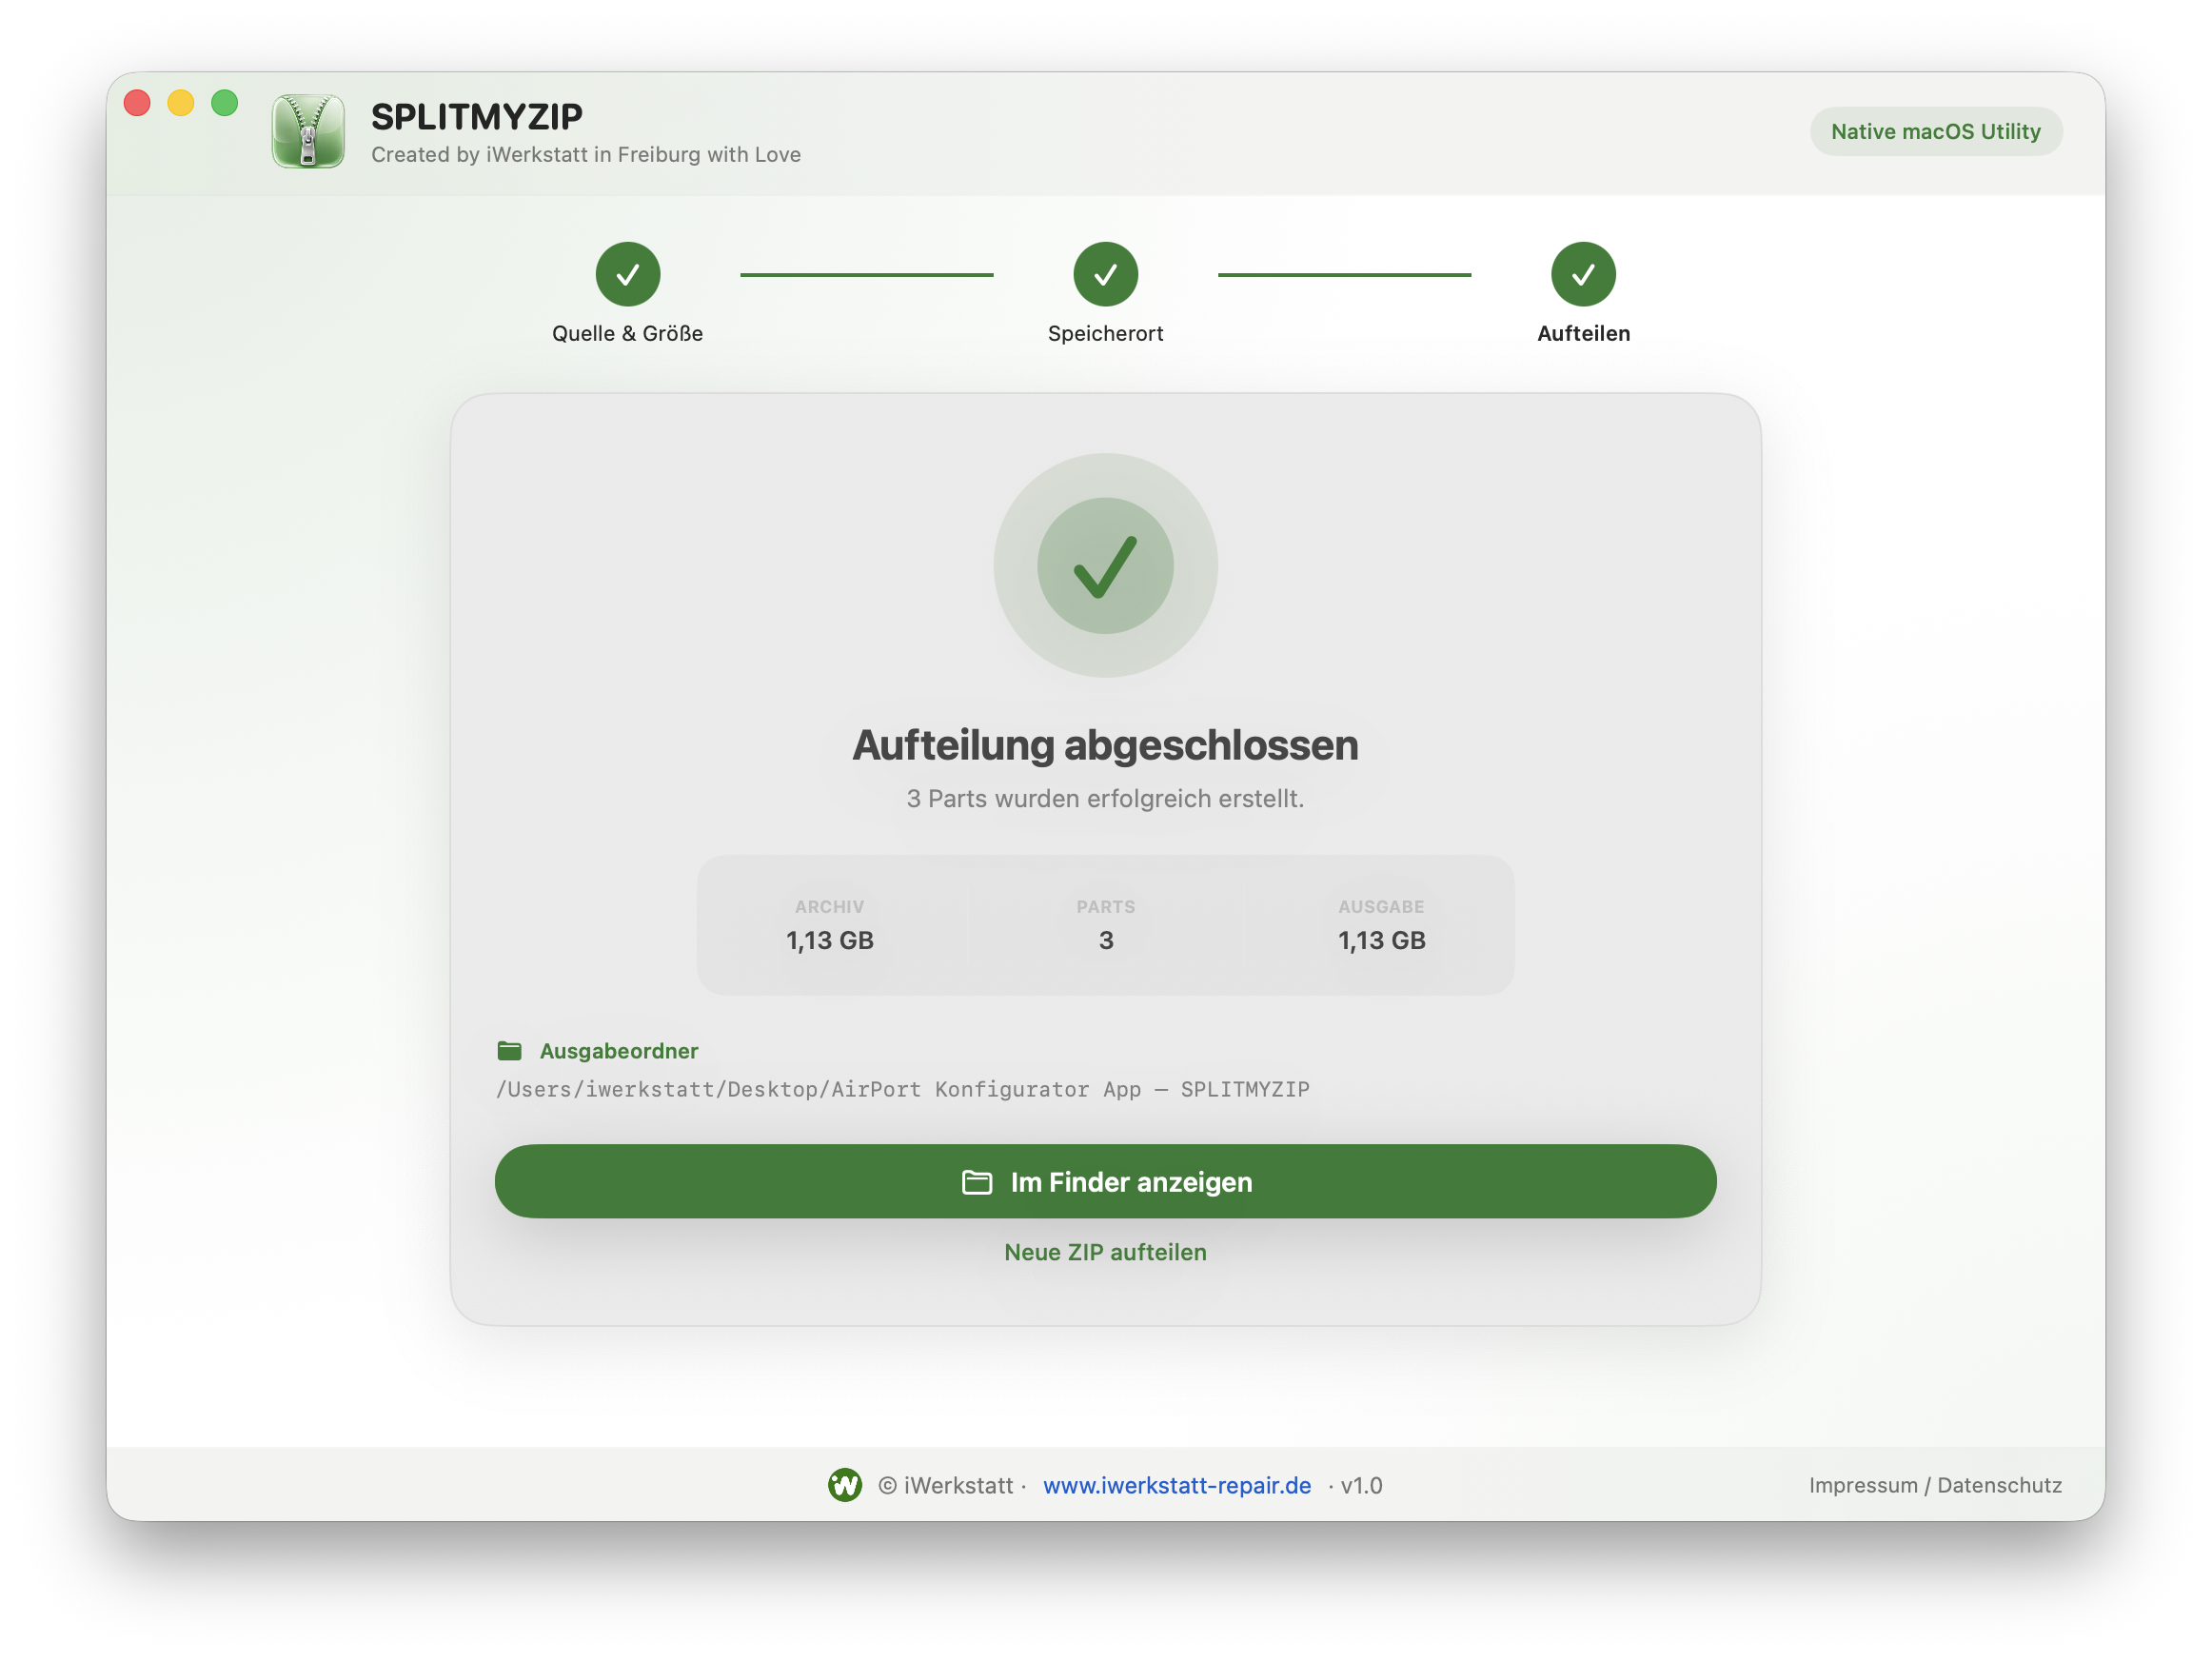Click the v1.0 version text
This screenshot has width=2212, height=1662.
[x=1361, y=1485]
